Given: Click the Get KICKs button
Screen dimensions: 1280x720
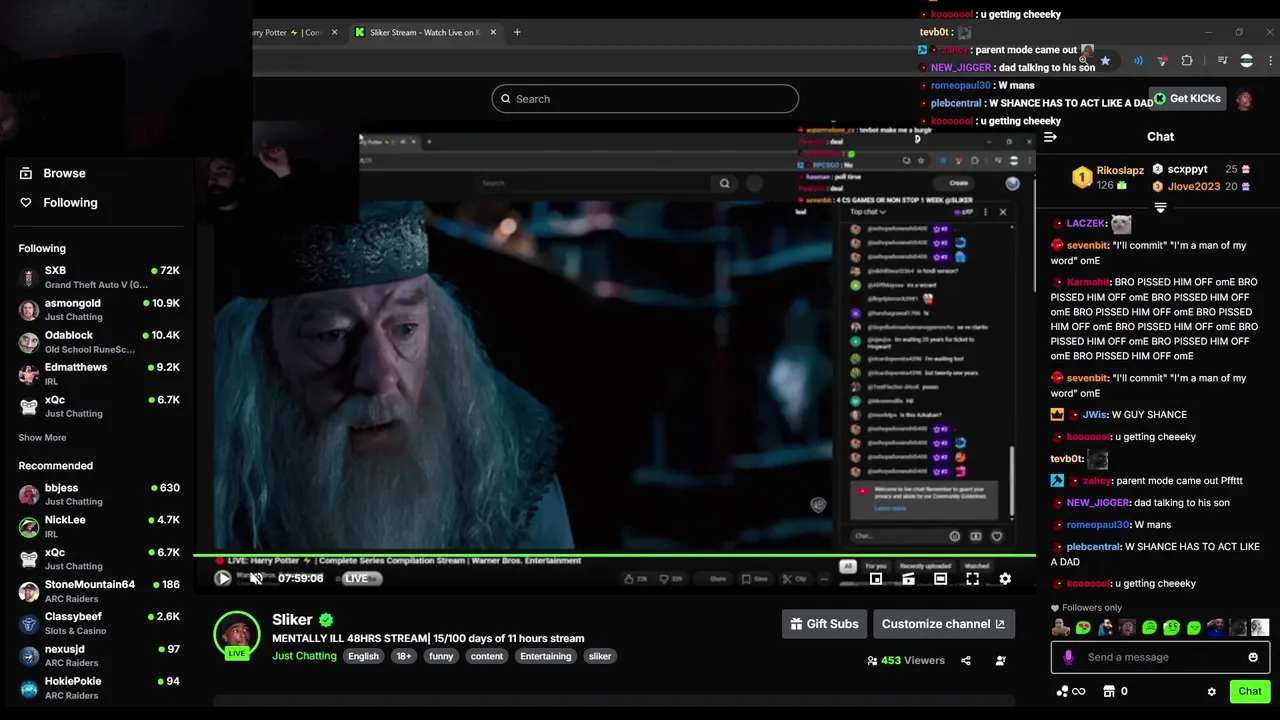Looking at the screenshot, I should pyautogui.click(x=1187, y=99).
